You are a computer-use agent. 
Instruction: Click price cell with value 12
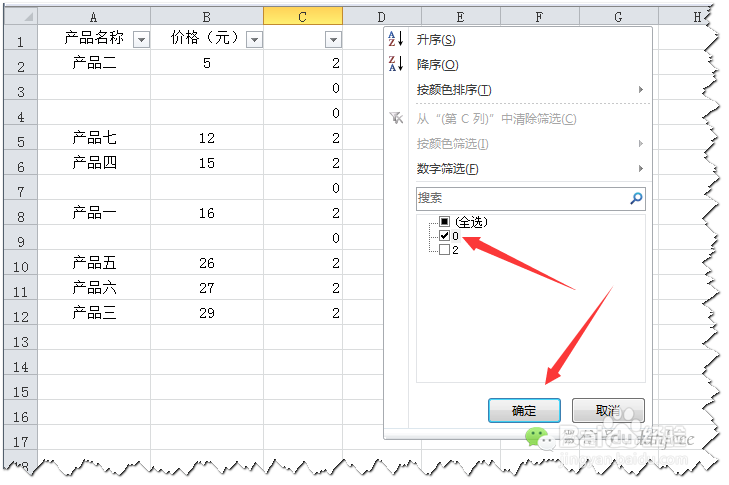[x=207, y=138]
